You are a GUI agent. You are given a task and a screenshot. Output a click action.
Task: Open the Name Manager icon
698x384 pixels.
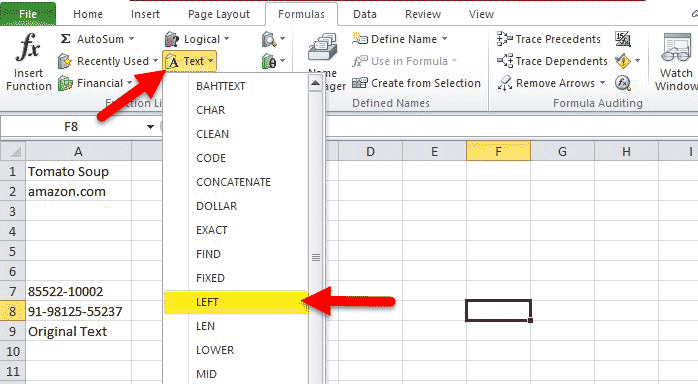pos(322,47)
